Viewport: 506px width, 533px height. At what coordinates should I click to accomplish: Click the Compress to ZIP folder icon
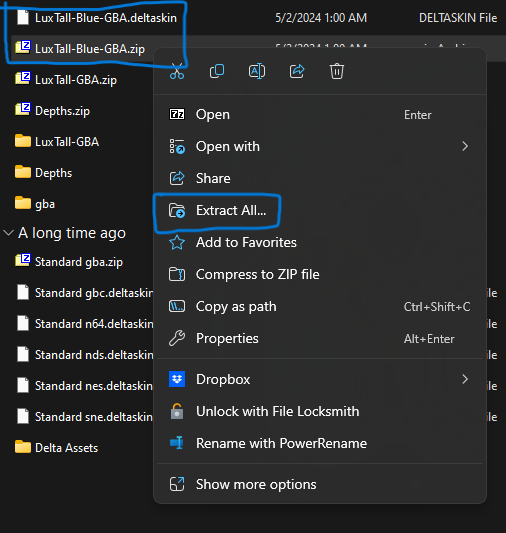177,274
